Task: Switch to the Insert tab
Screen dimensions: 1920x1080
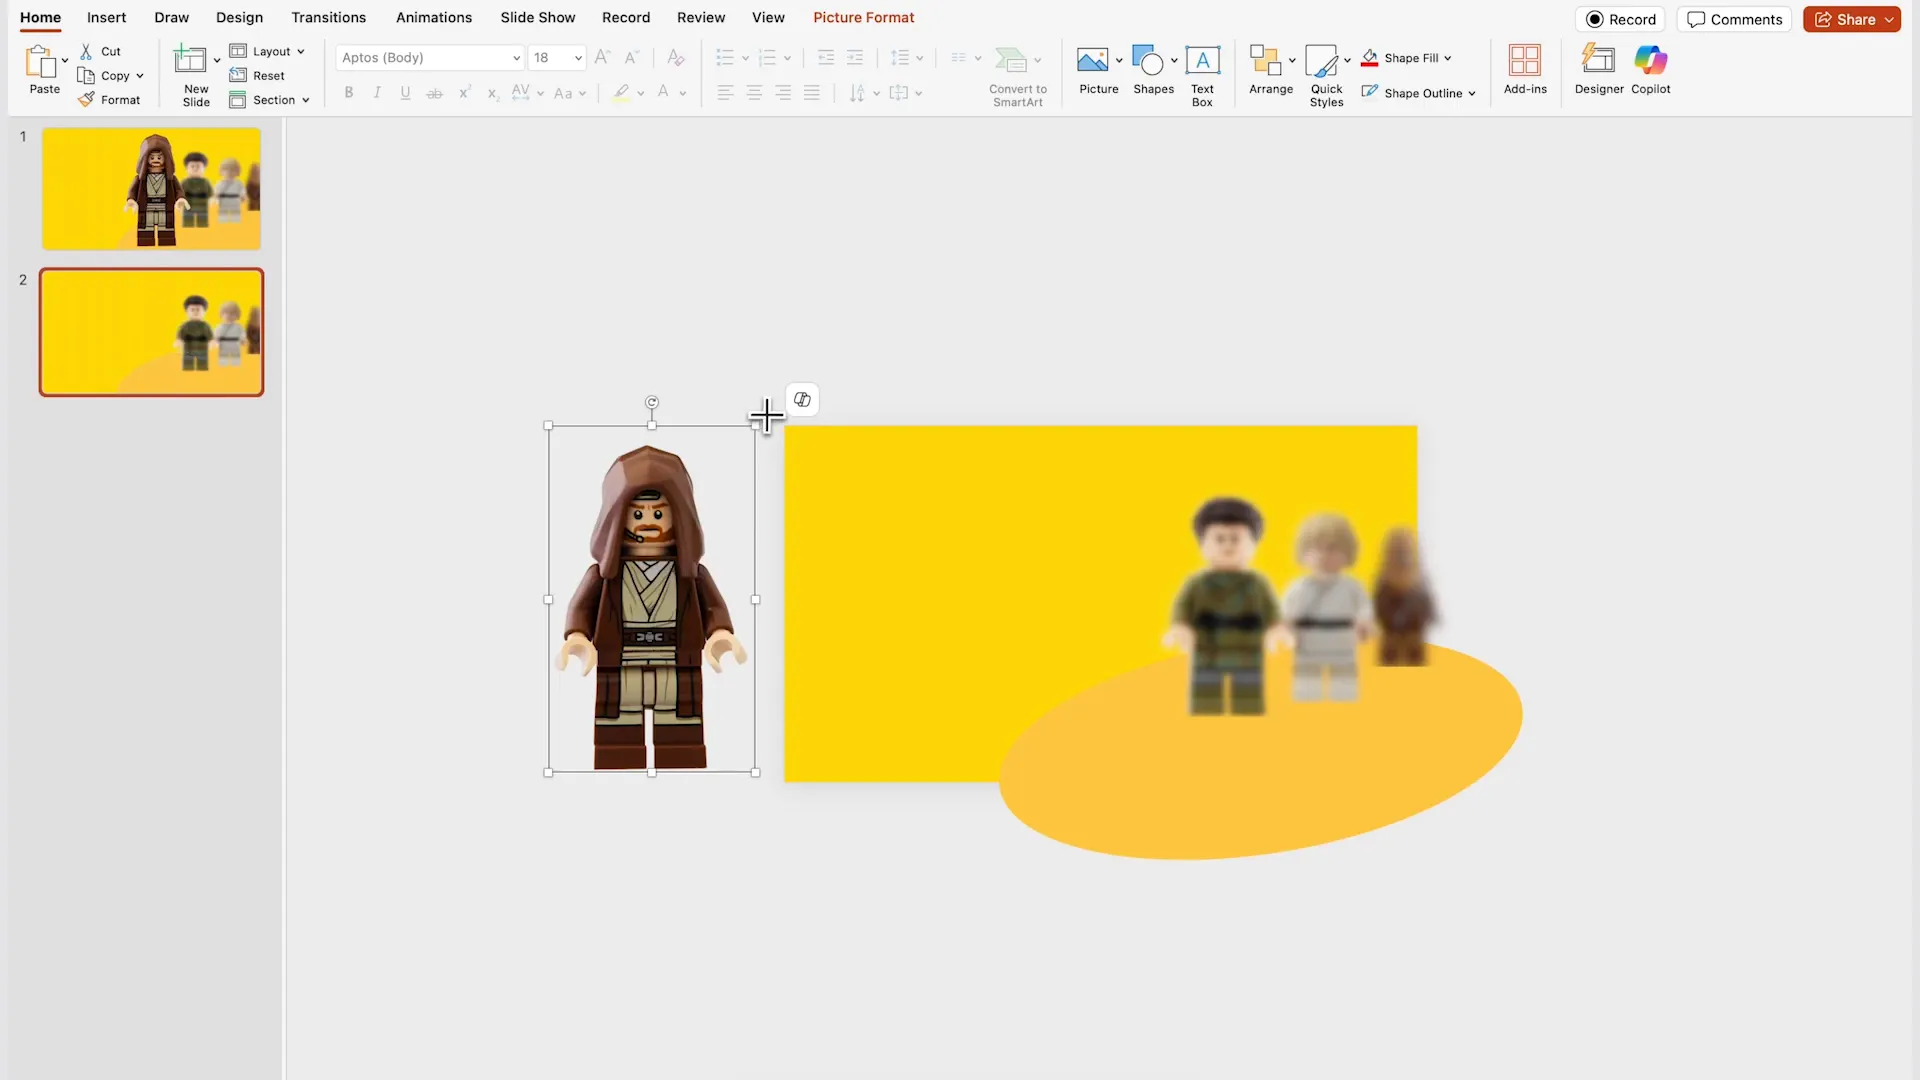Action: (x=106, y=17)
